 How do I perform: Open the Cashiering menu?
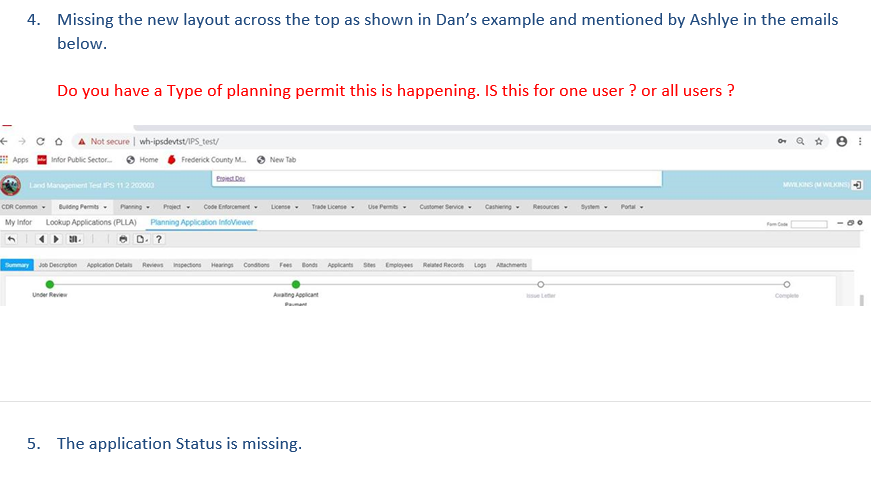[502, 207]
